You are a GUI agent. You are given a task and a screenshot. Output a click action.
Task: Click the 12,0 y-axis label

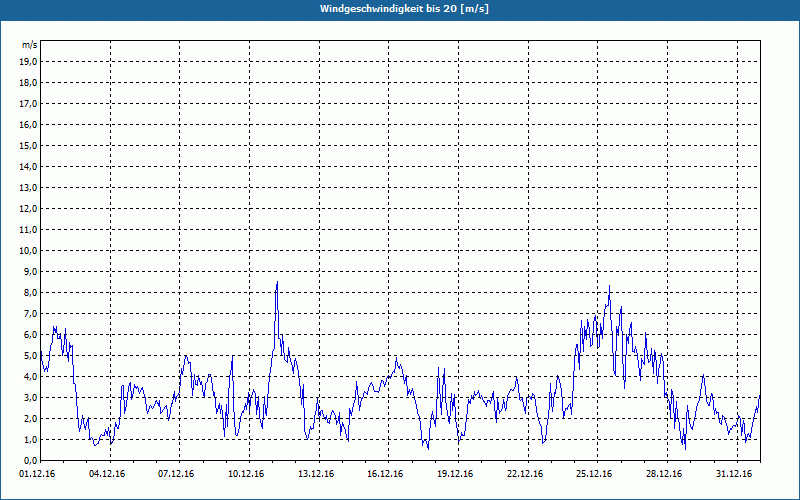click(x=28, y=209)
